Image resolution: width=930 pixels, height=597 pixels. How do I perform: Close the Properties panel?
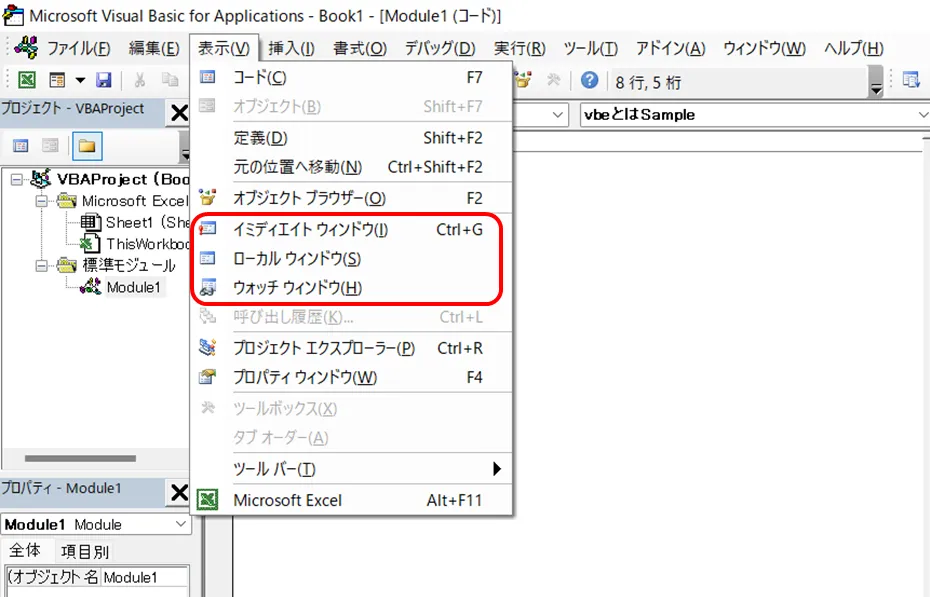tap(179, 491)
